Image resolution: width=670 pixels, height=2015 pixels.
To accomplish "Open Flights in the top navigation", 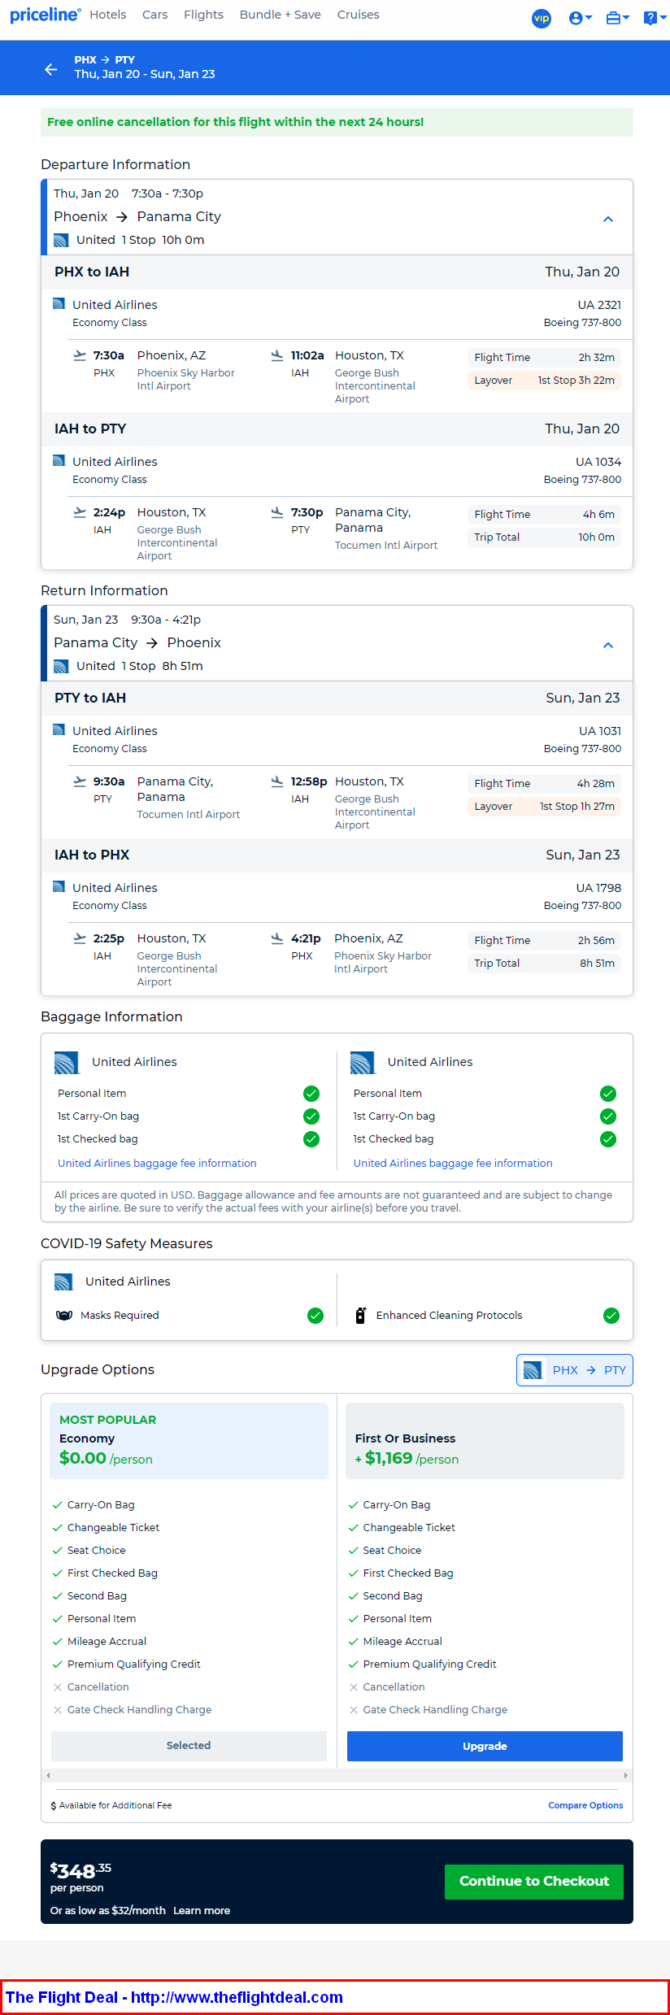I will pyautogui.click(x=204, y=15).
